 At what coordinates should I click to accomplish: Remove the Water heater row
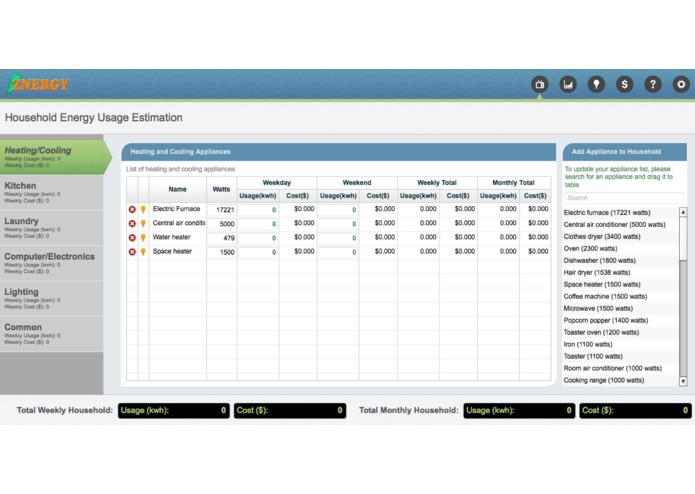(132, 238)
